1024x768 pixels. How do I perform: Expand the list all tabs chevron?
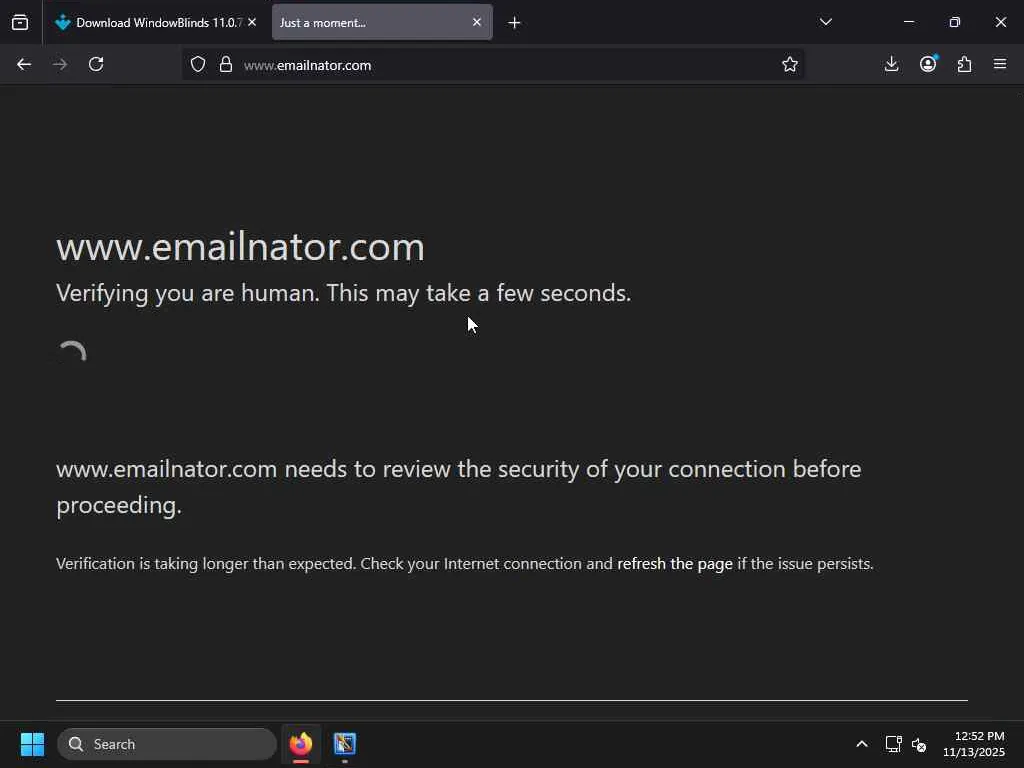[825, 22]
